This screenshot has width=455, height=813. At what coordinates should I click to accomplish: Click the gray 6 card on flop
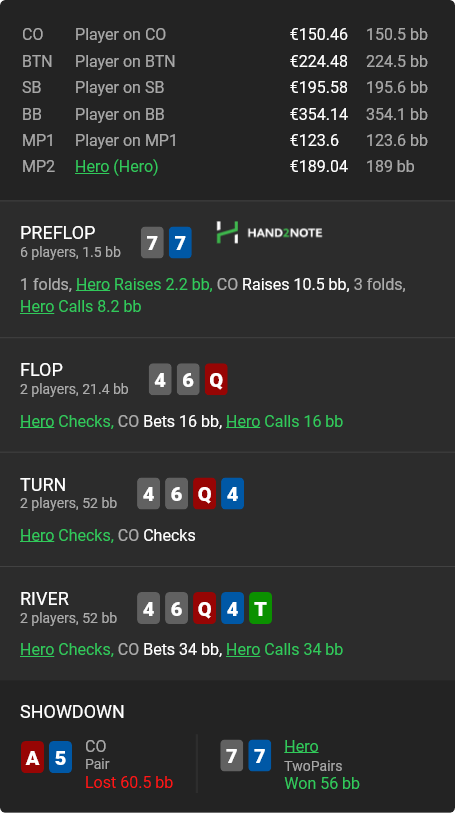point(188,380)
